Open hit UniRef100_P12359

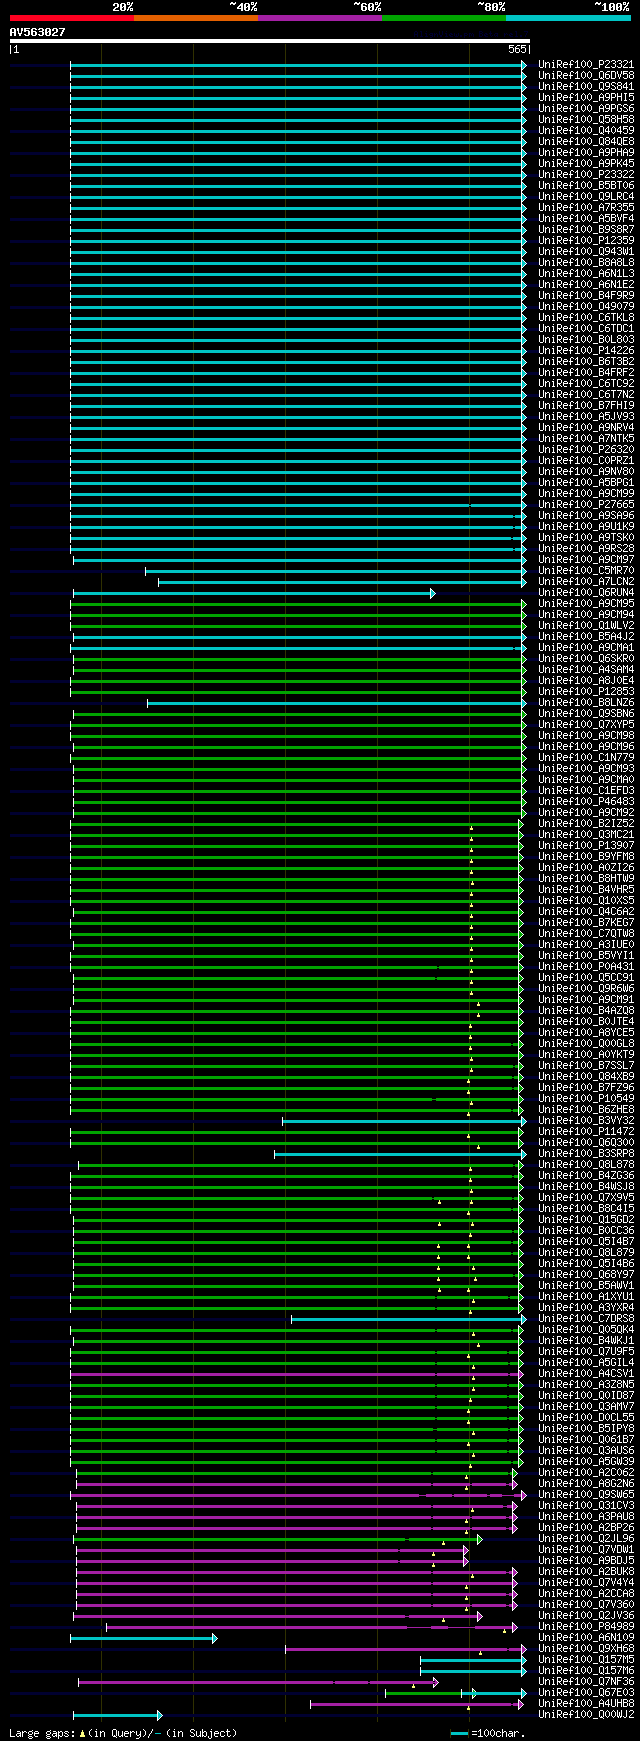[x=586, y=240]
